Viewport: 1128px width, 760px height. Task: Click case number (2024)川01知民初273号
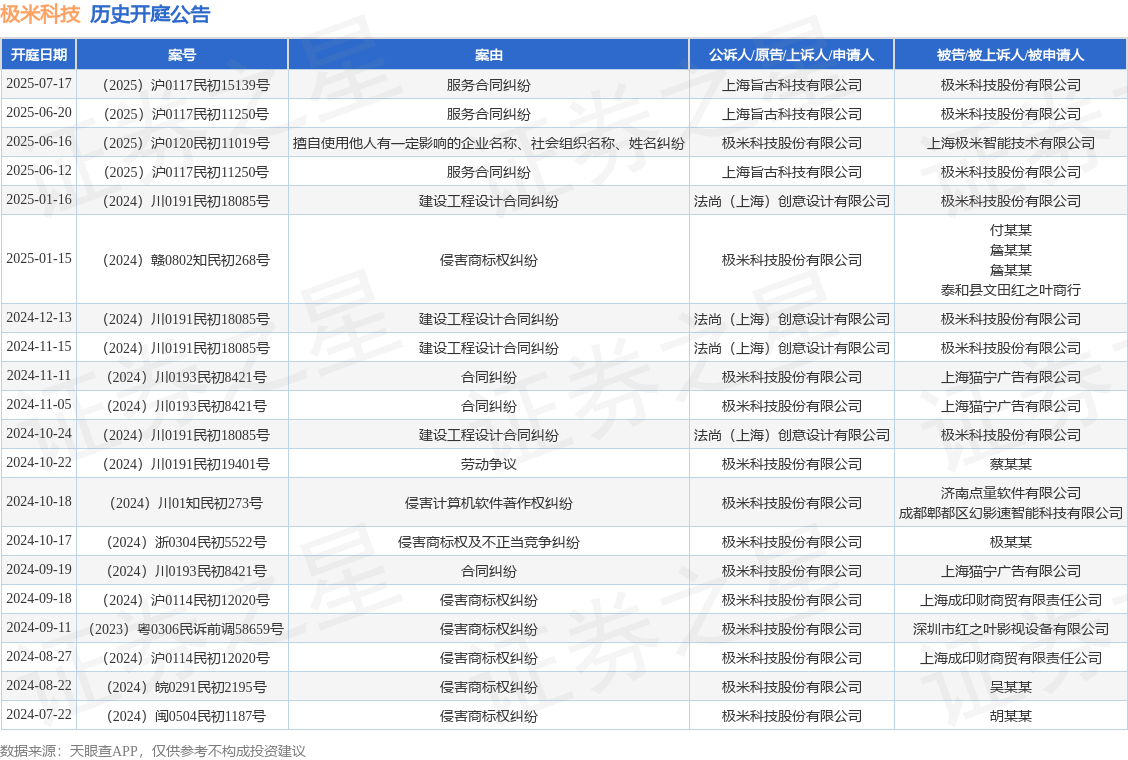182,503
